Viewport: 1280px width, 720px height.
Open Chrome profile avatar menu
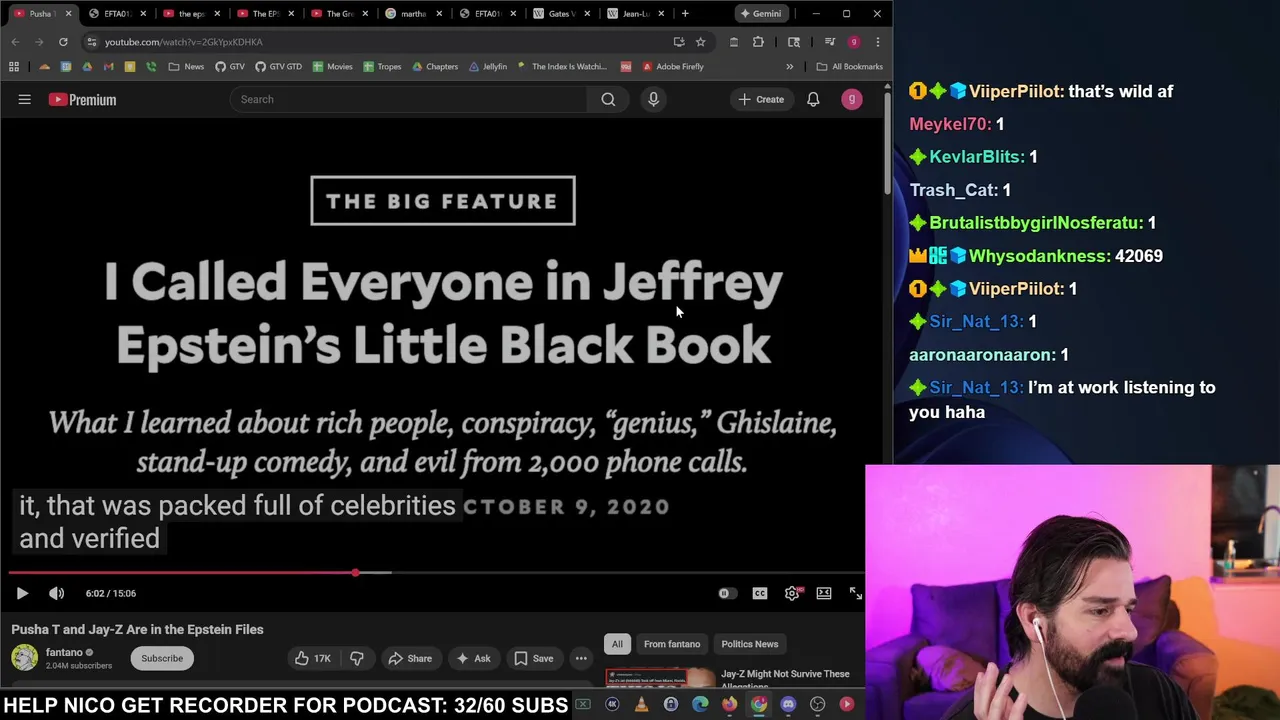pos(853,42)
